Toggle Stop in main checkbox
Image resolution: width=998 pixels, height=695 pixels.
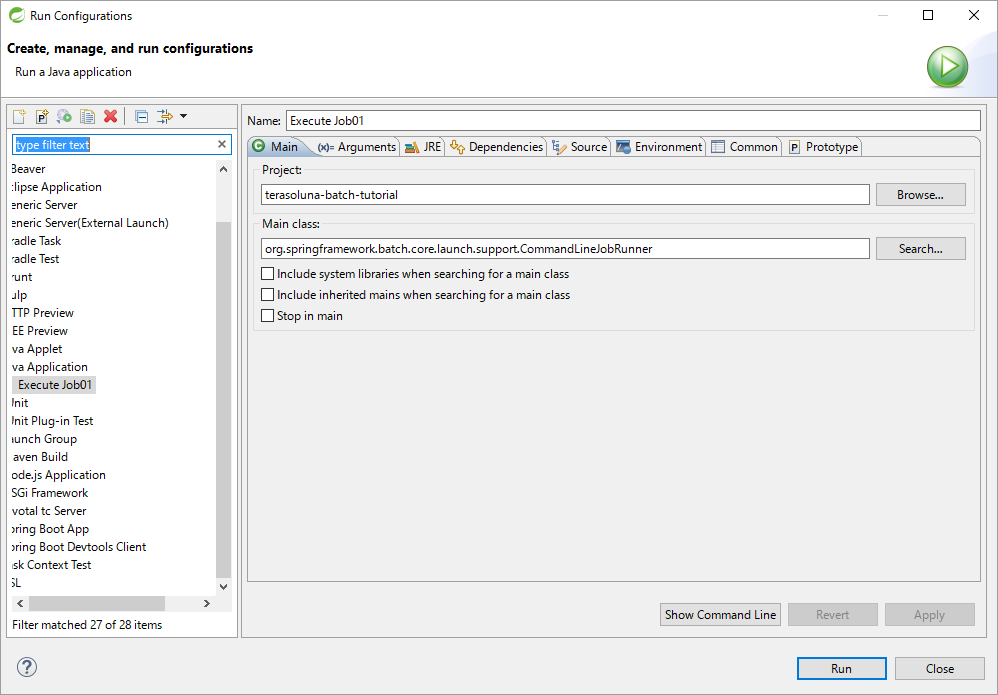(267, 316)
